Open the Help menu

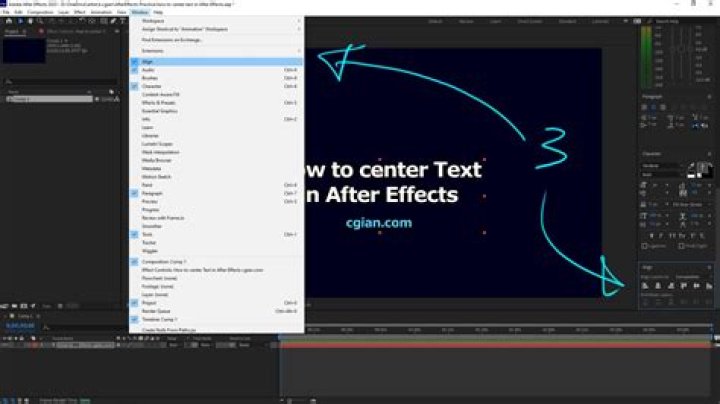158,12
